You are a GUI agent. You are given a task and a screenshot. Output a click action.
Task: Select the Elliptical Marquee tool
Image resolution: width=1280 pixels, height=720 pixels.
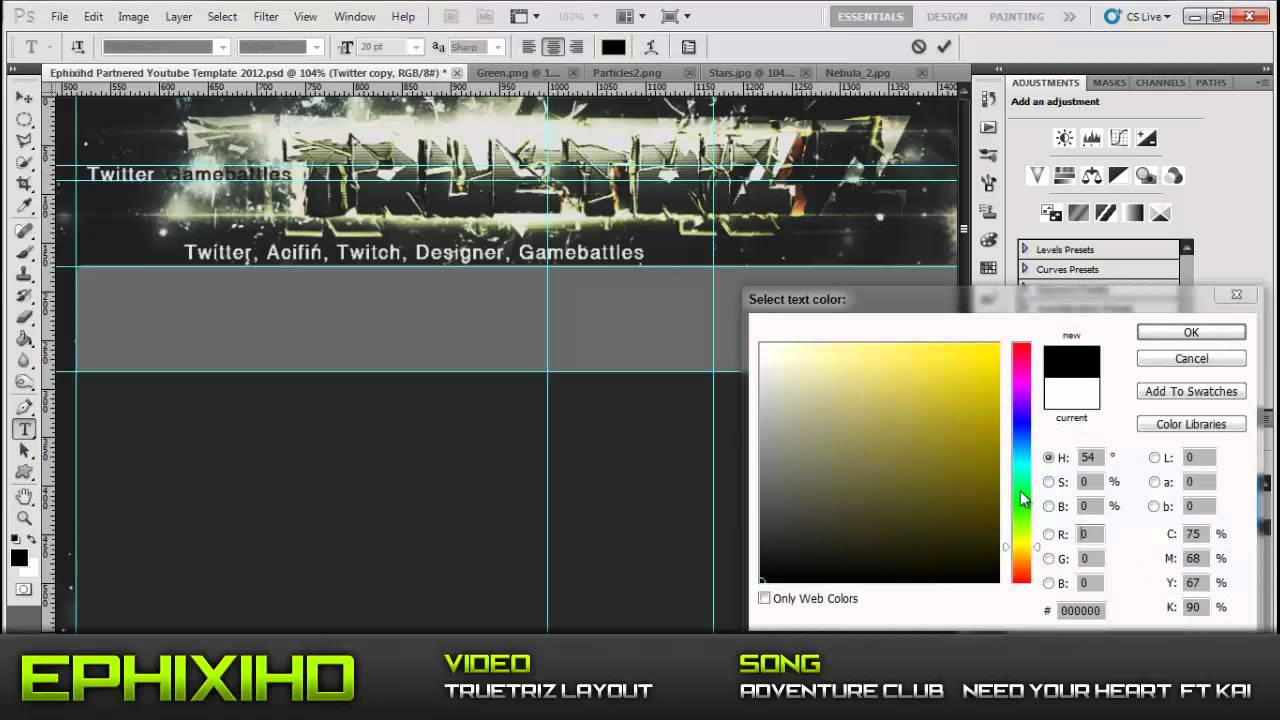pos(24,120)
